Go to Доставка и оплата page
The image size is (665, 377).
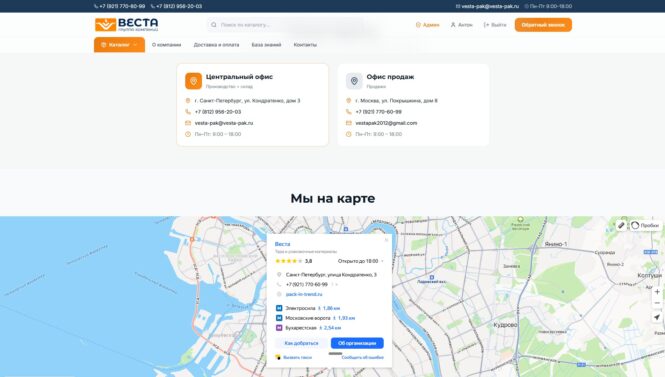click(216, 45)
